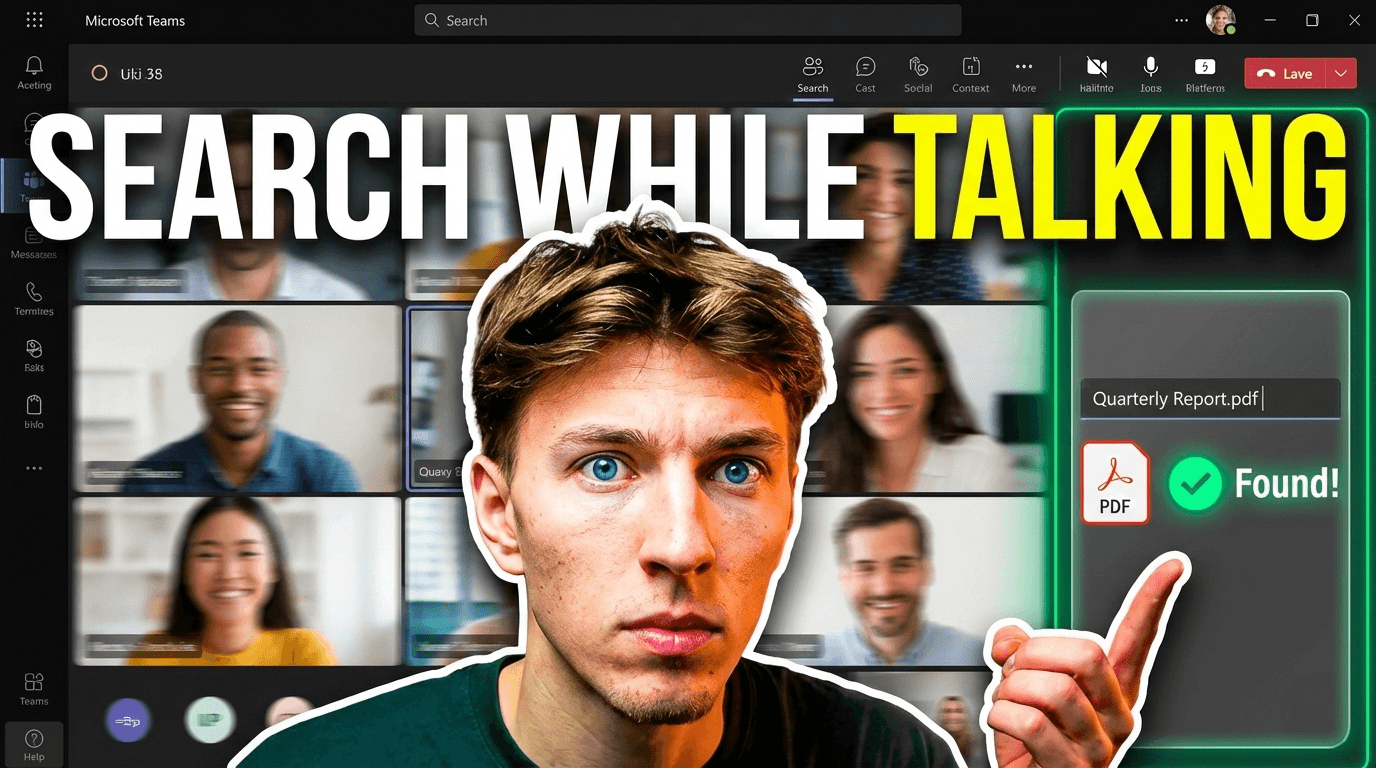Minimize the Teams window

[x=1270, y=20]
